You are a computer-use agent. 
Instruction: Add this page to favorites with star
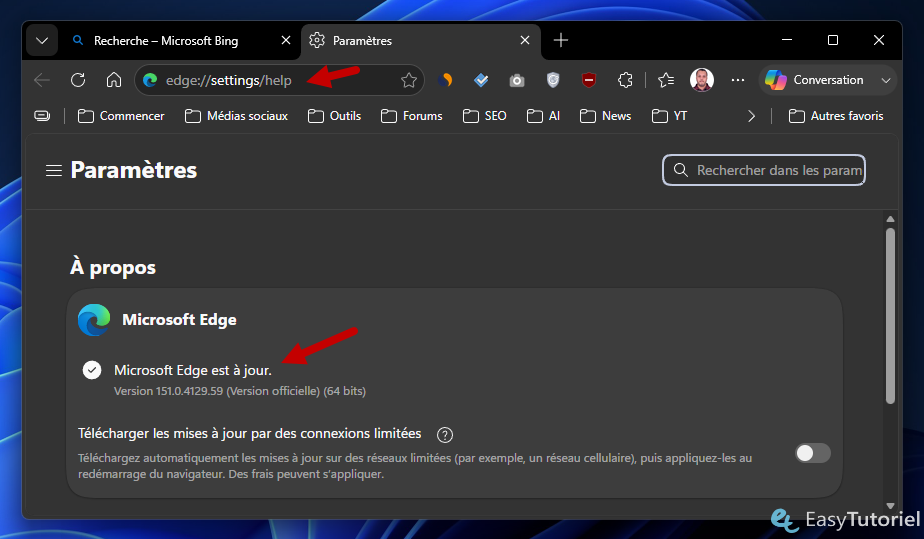click(409, 80)
